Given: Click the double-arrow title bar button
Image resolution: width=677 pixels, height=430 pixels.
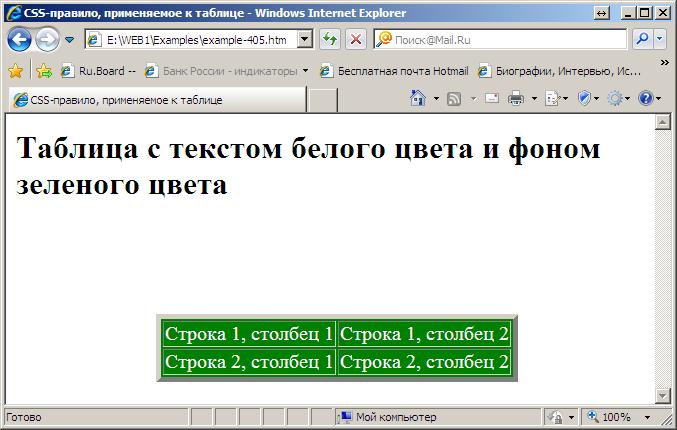Looking at the screenshot, I should (602, 13).
